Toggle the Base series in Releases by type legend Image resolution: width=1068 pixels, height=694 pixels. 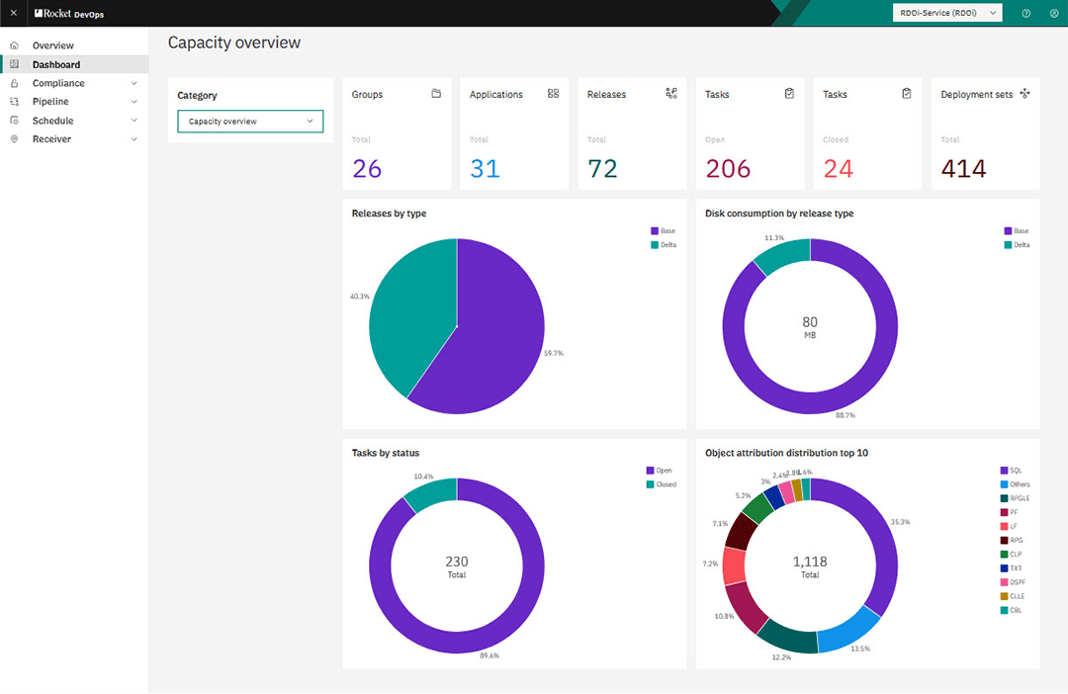(x=662, y=230)
